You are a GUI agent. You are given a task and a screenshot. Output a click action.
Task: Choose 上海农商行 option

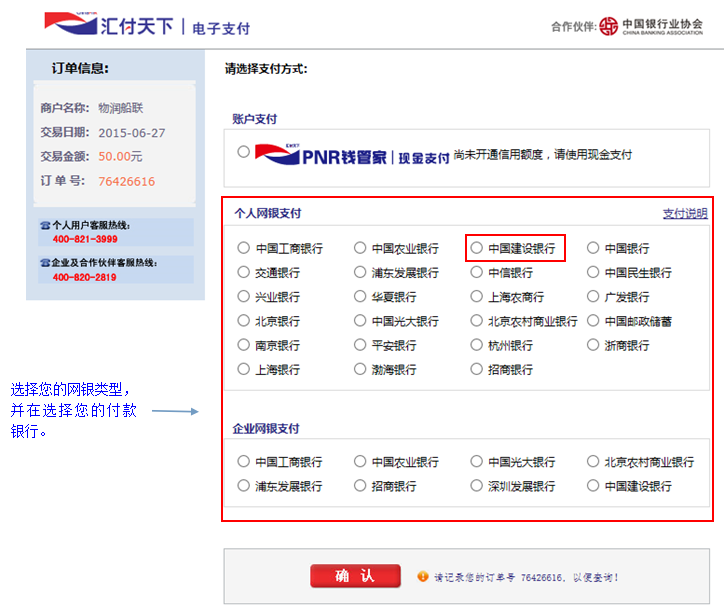tap(476, 296)
